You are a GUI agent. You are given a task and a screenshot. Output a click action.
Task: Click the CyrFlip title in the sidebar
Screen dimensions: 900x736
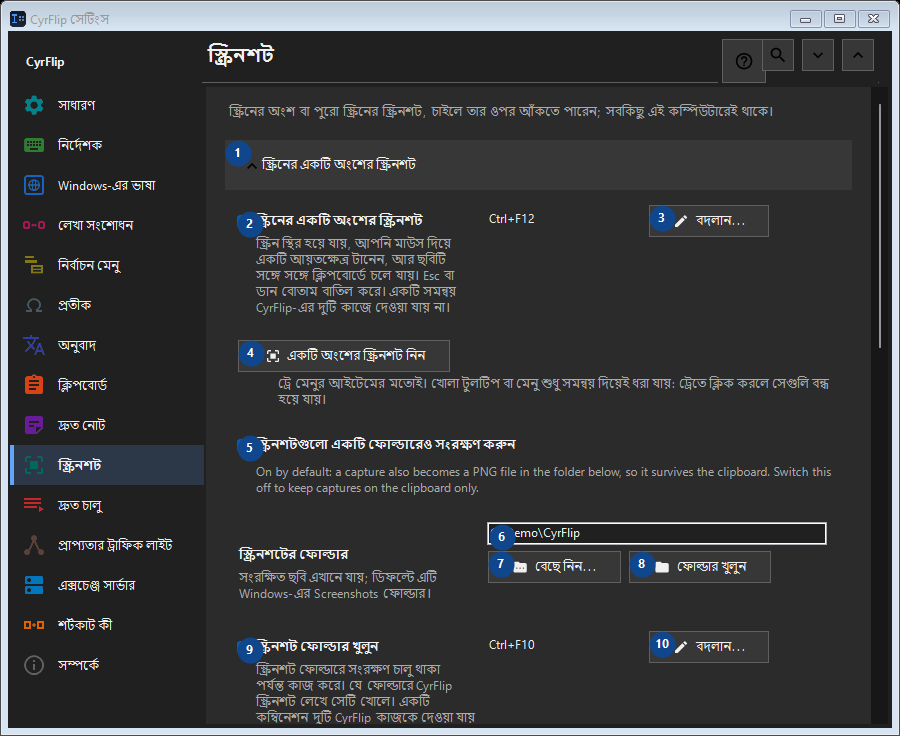click(x=45, y=62)
